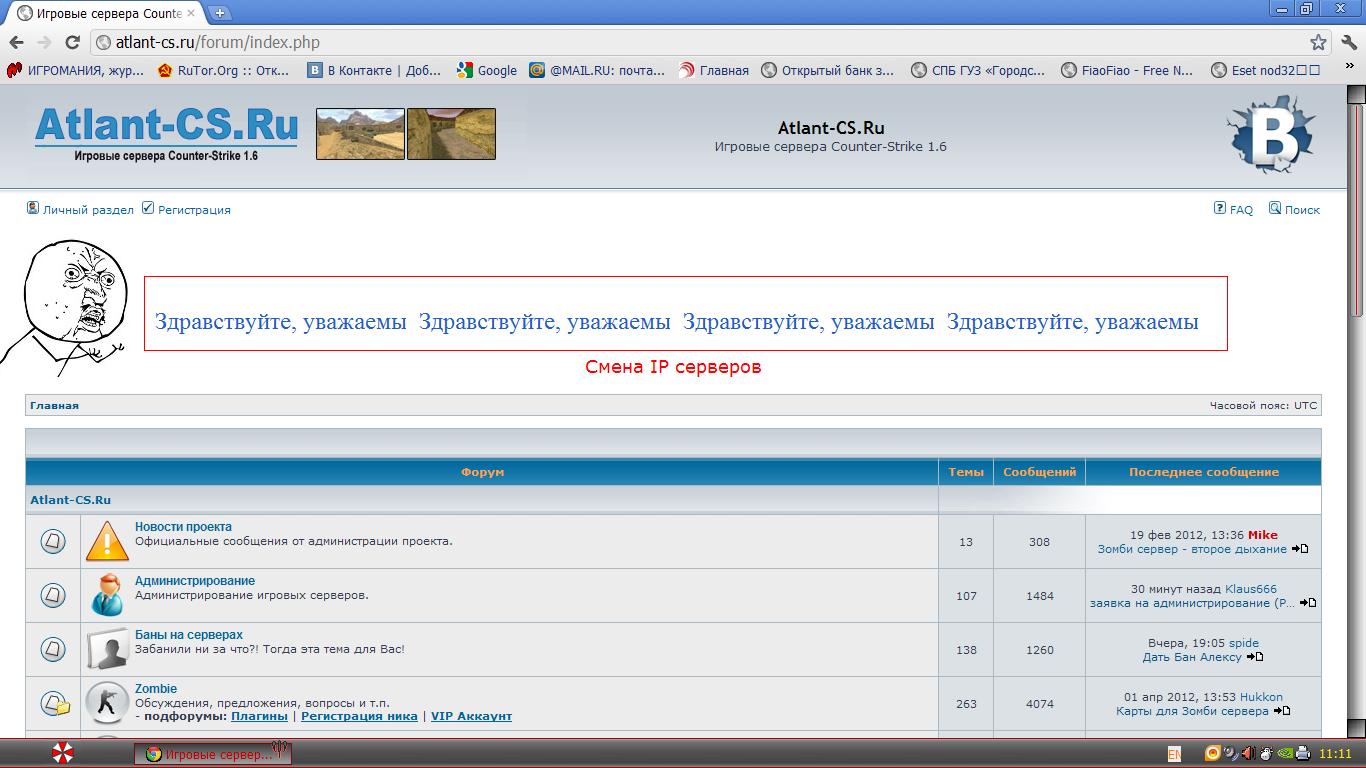Click forum status icon for Баны на серверах row
Viewport: 1366px width, 768px height.
53,649
